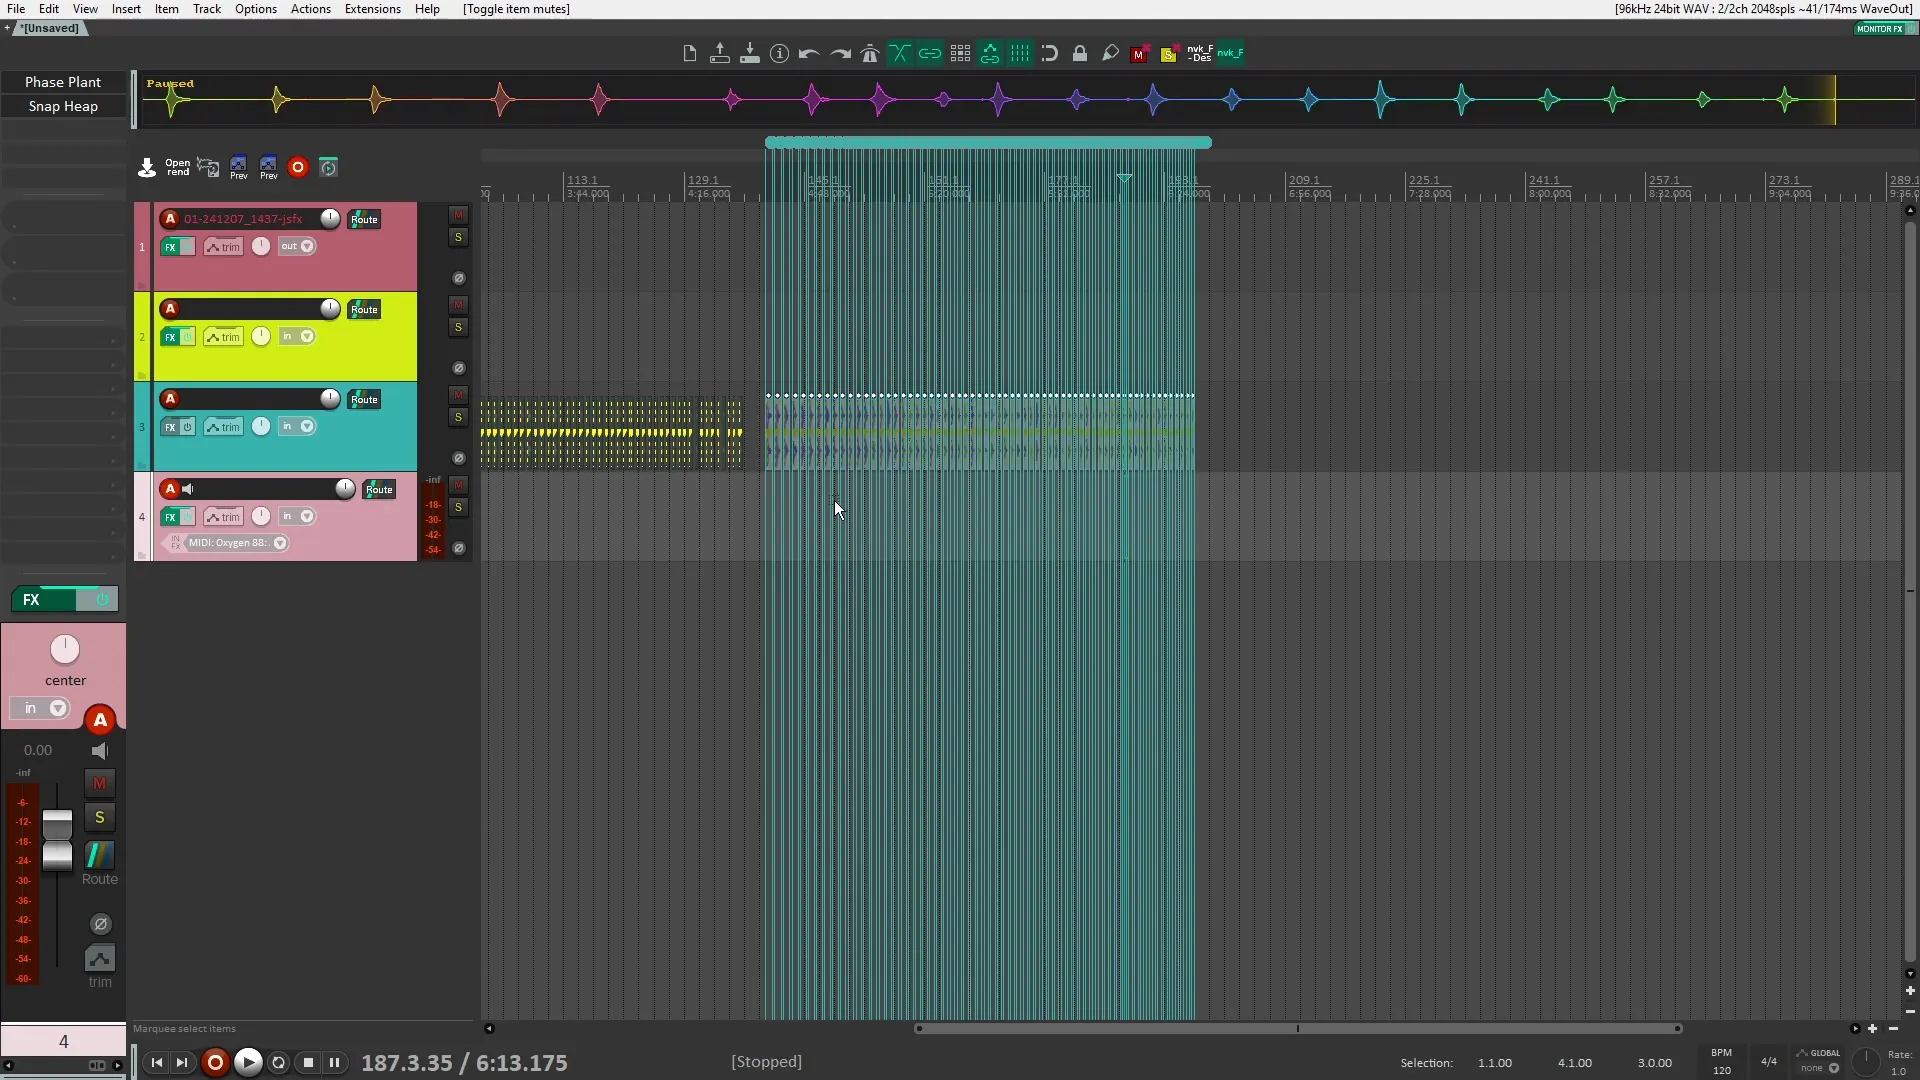1920x1080 pixels.
Task: Open mixer strip 'in' dropdown
Action: 40,708
